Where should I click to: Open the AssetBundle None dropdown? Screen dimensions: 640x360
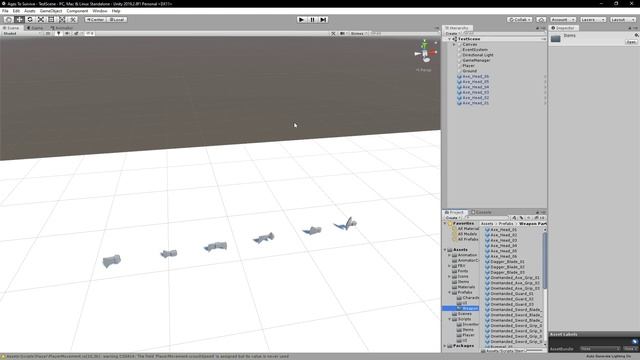click(600, 349)
